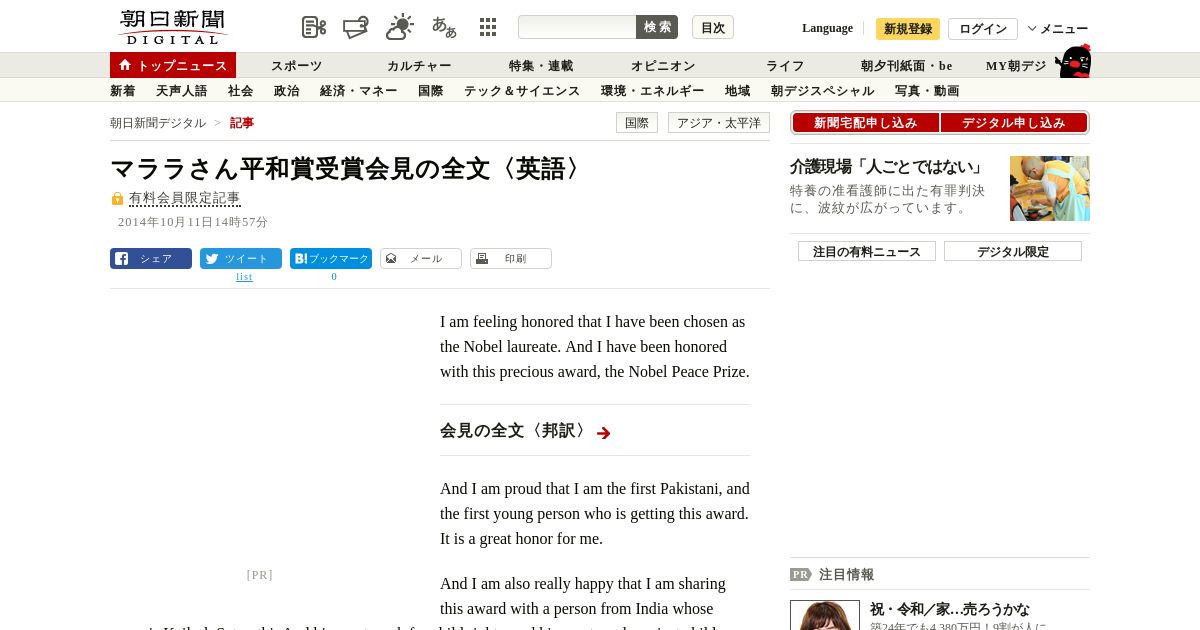Click the 国際 category tag above headline
Image resolution: width=1200 pixels, height=630 pixels.
(637, 123)
